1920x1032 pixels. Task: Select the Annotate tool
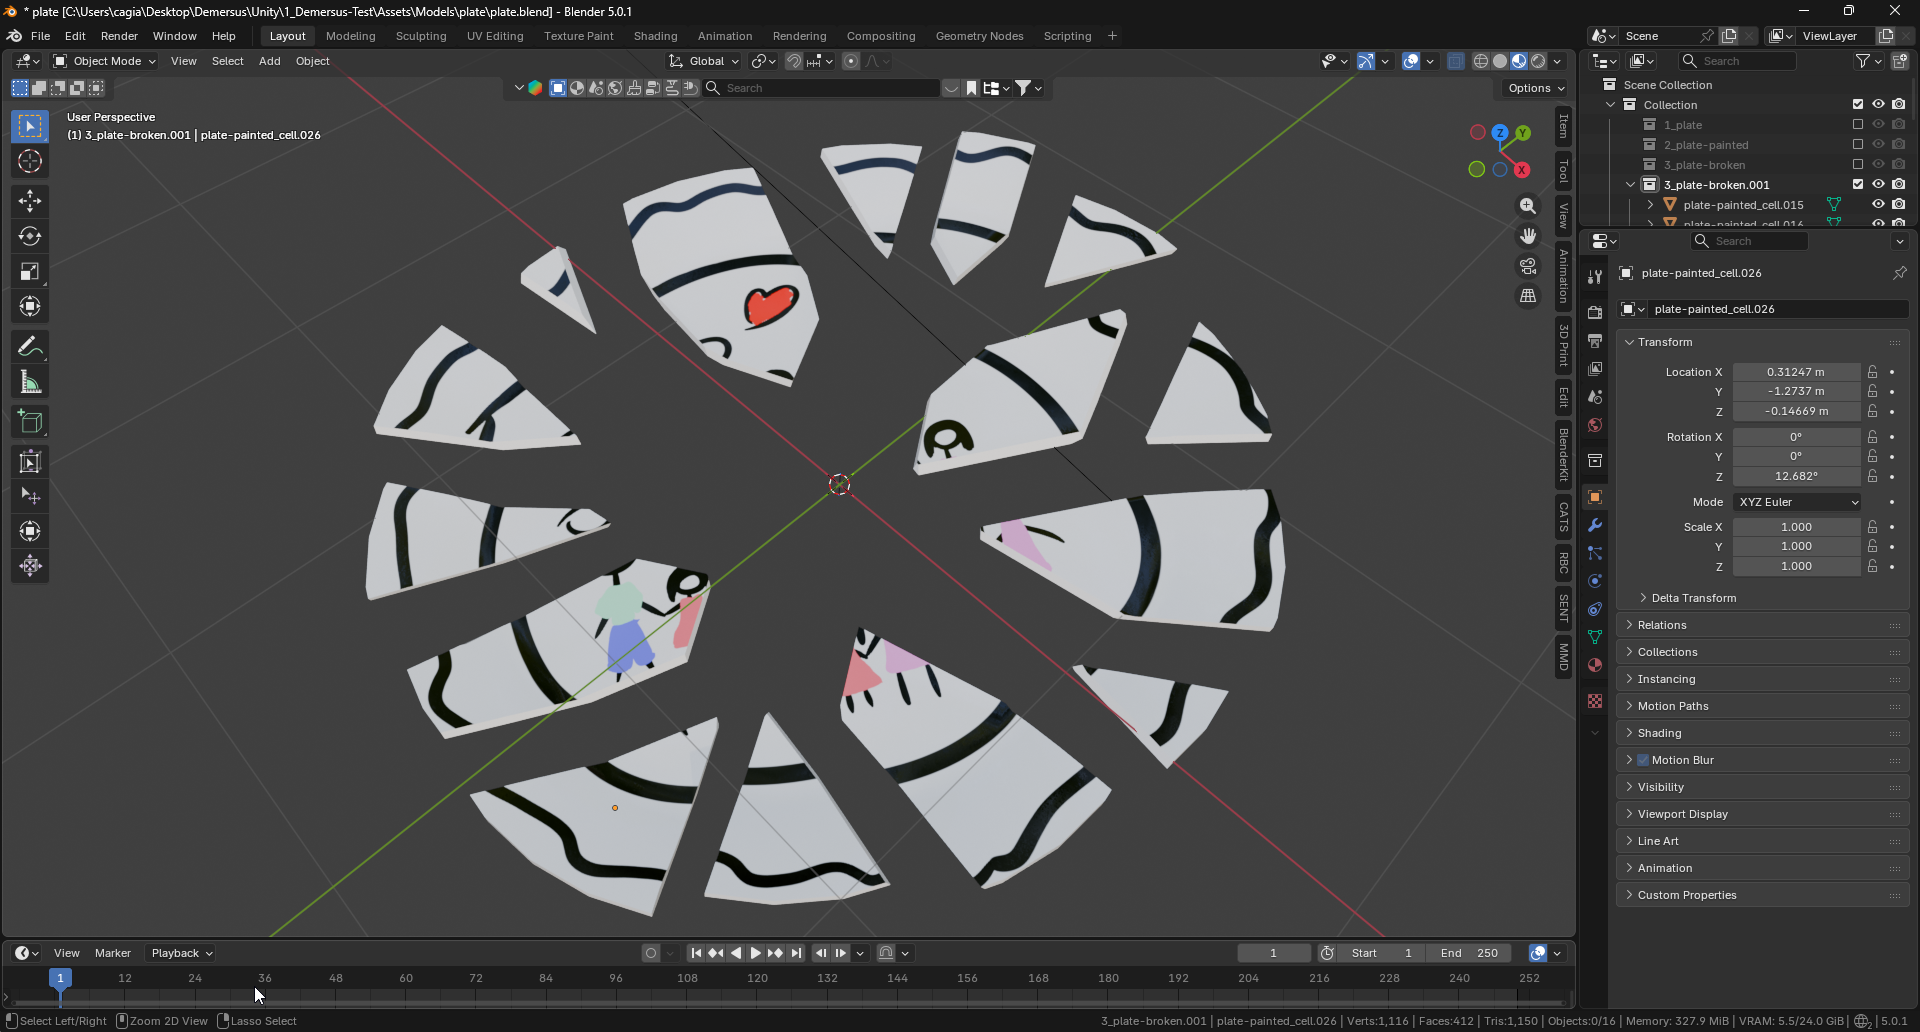click(30, 346)
